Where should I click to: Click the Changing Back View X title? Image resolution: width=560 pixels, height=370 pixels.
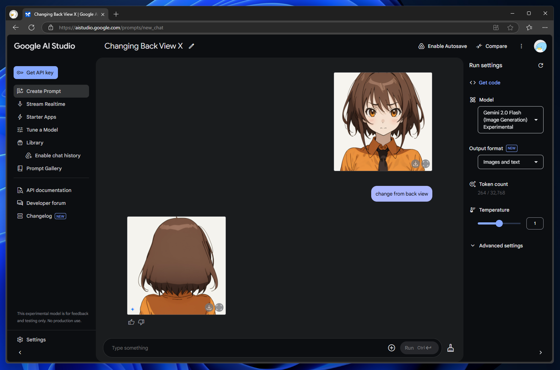(144, 46)
